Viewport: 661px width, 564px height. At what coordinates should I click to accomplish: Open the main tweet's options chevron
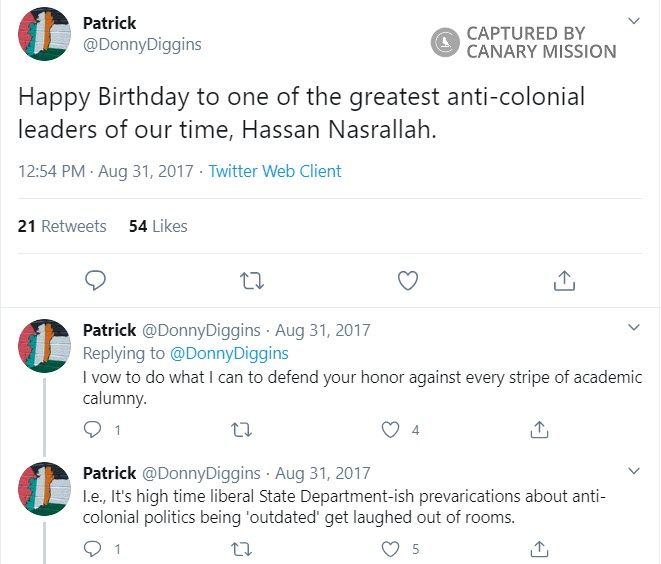633,21
